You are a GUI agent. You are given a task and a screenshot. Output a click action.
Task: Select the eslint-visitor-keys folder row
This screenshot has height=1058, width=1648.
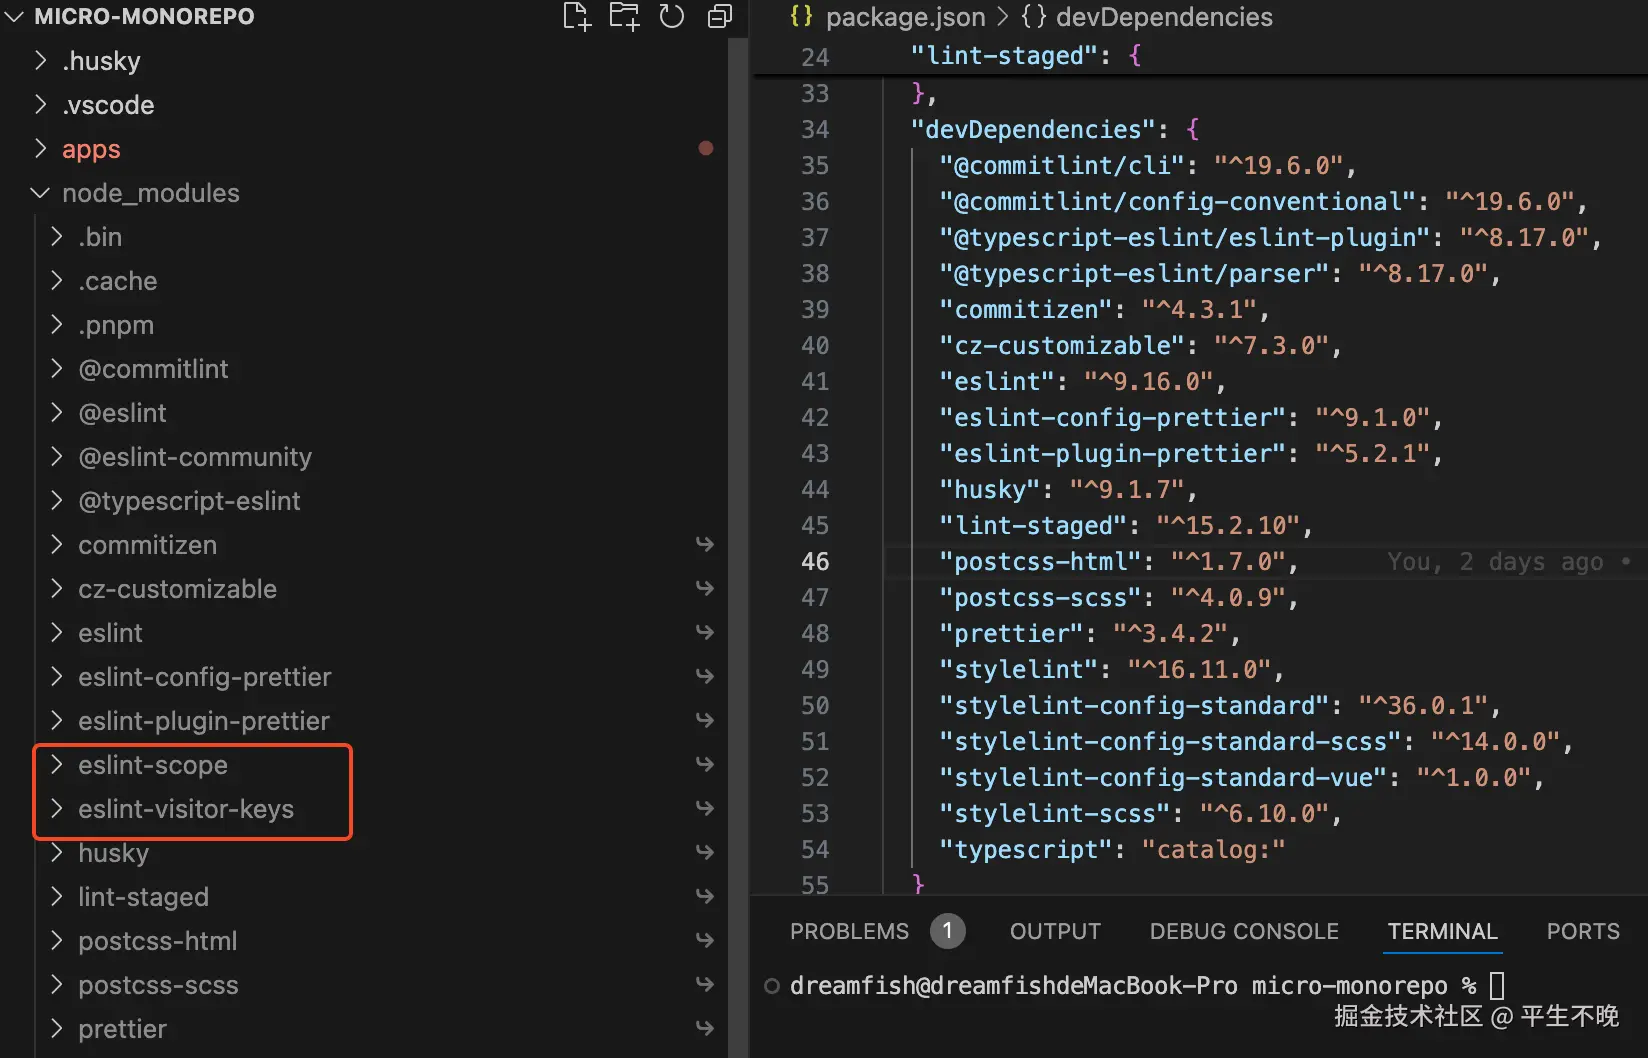coord(365,808)
